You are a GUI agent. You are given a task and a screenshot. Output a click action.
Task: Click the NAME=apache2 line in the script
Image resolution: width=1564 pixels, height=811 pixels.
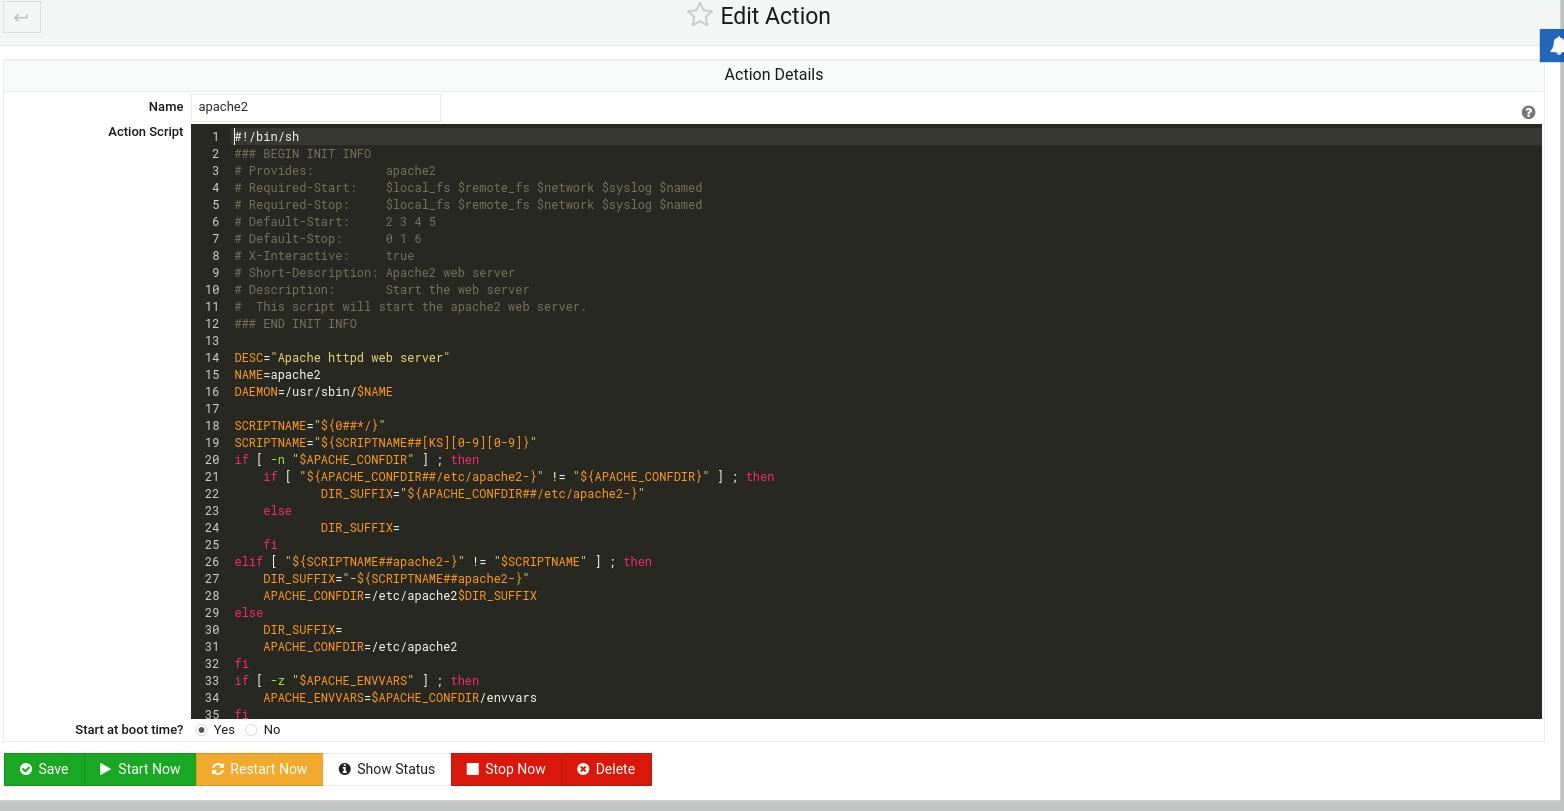tap(278, 375)
